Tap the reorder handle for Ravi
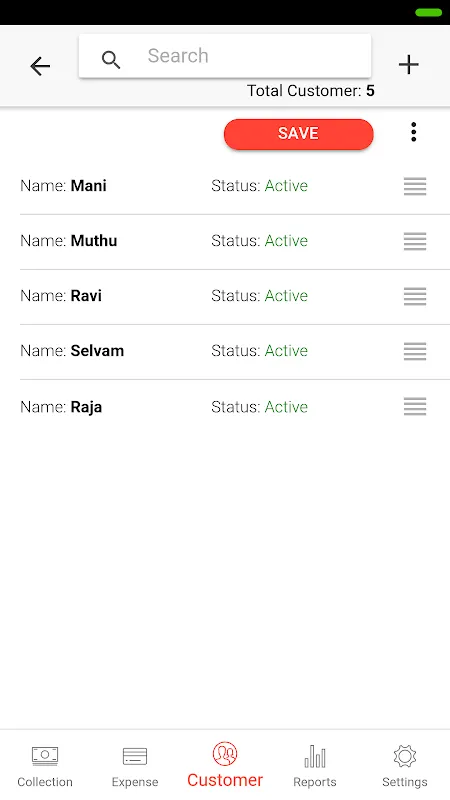Screen dimensions: 450x800 pos(415,296)
